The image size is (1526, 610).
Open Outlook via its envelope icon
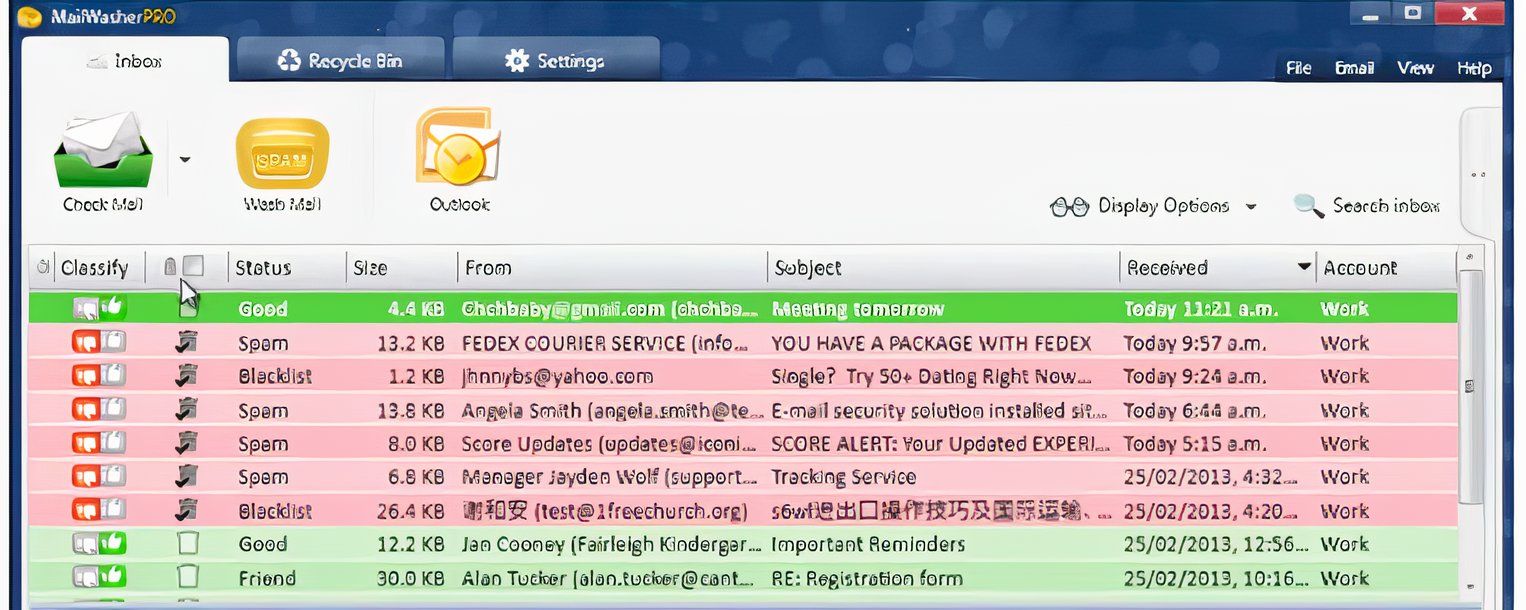(x=458, y=147)
